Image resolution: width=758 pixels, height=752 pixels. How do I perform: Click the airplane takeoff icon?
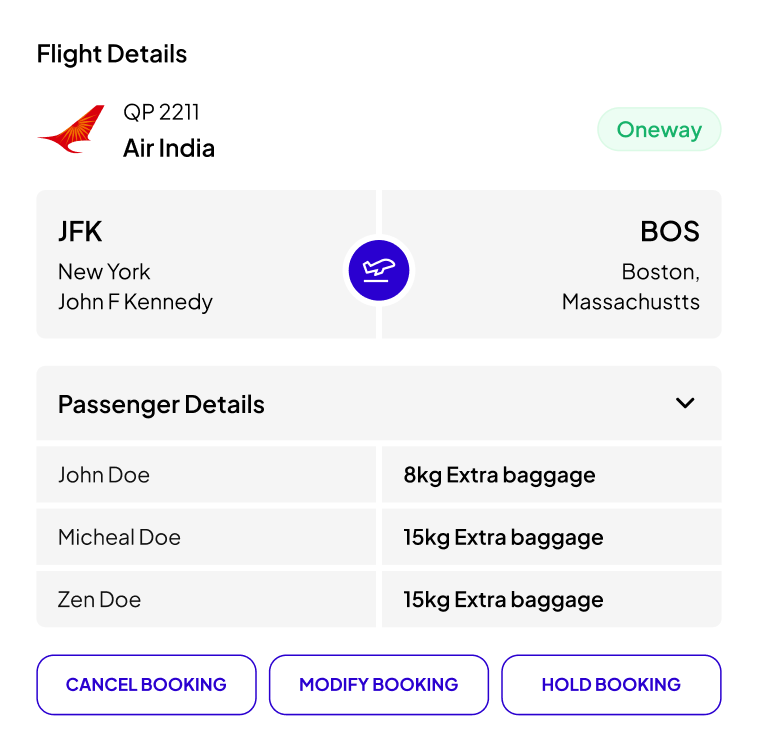(379, 270)
